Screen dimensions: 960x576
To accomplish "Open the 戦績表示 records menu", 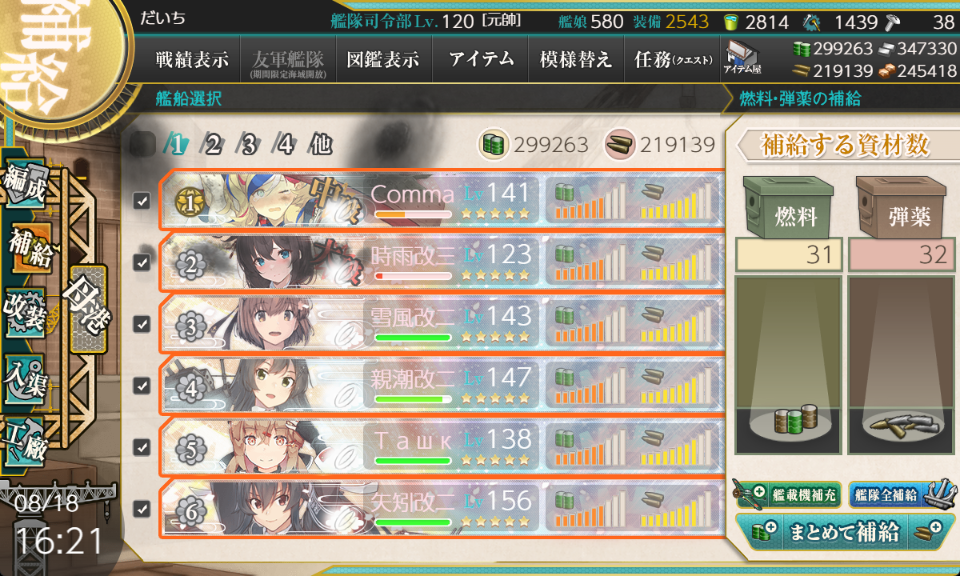I will coord(192,59).
